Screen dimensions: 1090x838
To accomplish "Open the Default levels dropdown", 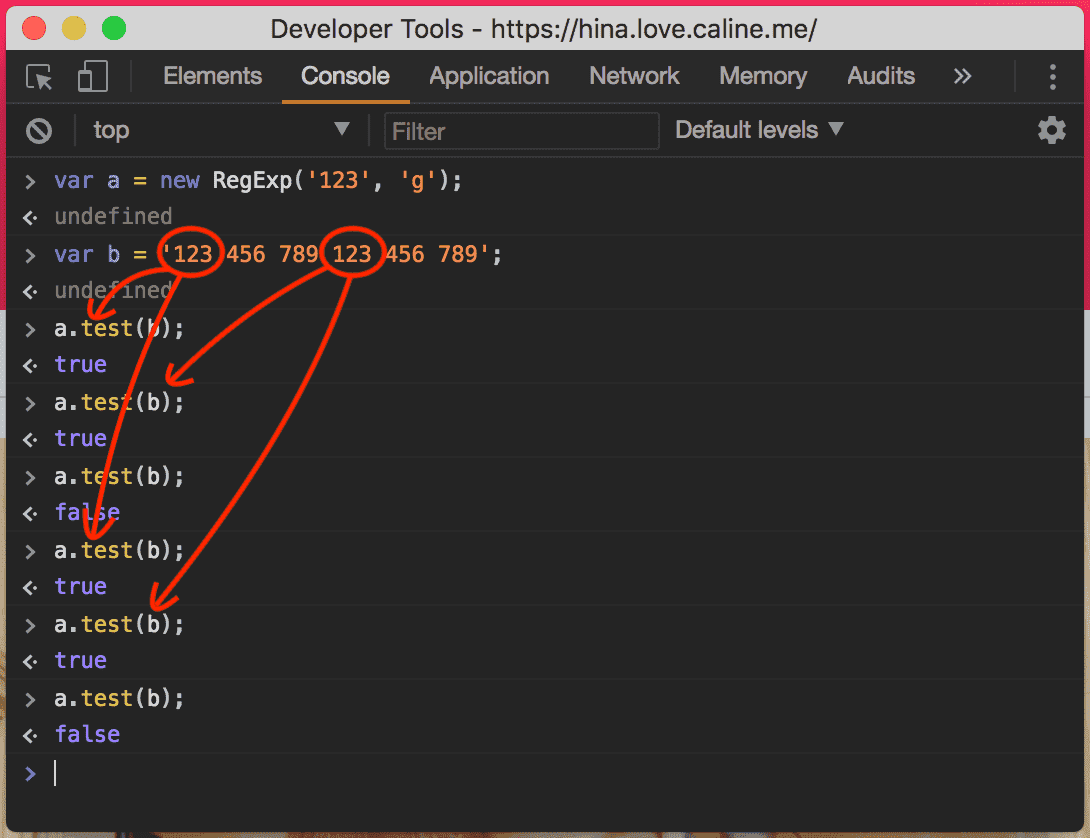I will [x=758, y=130].
